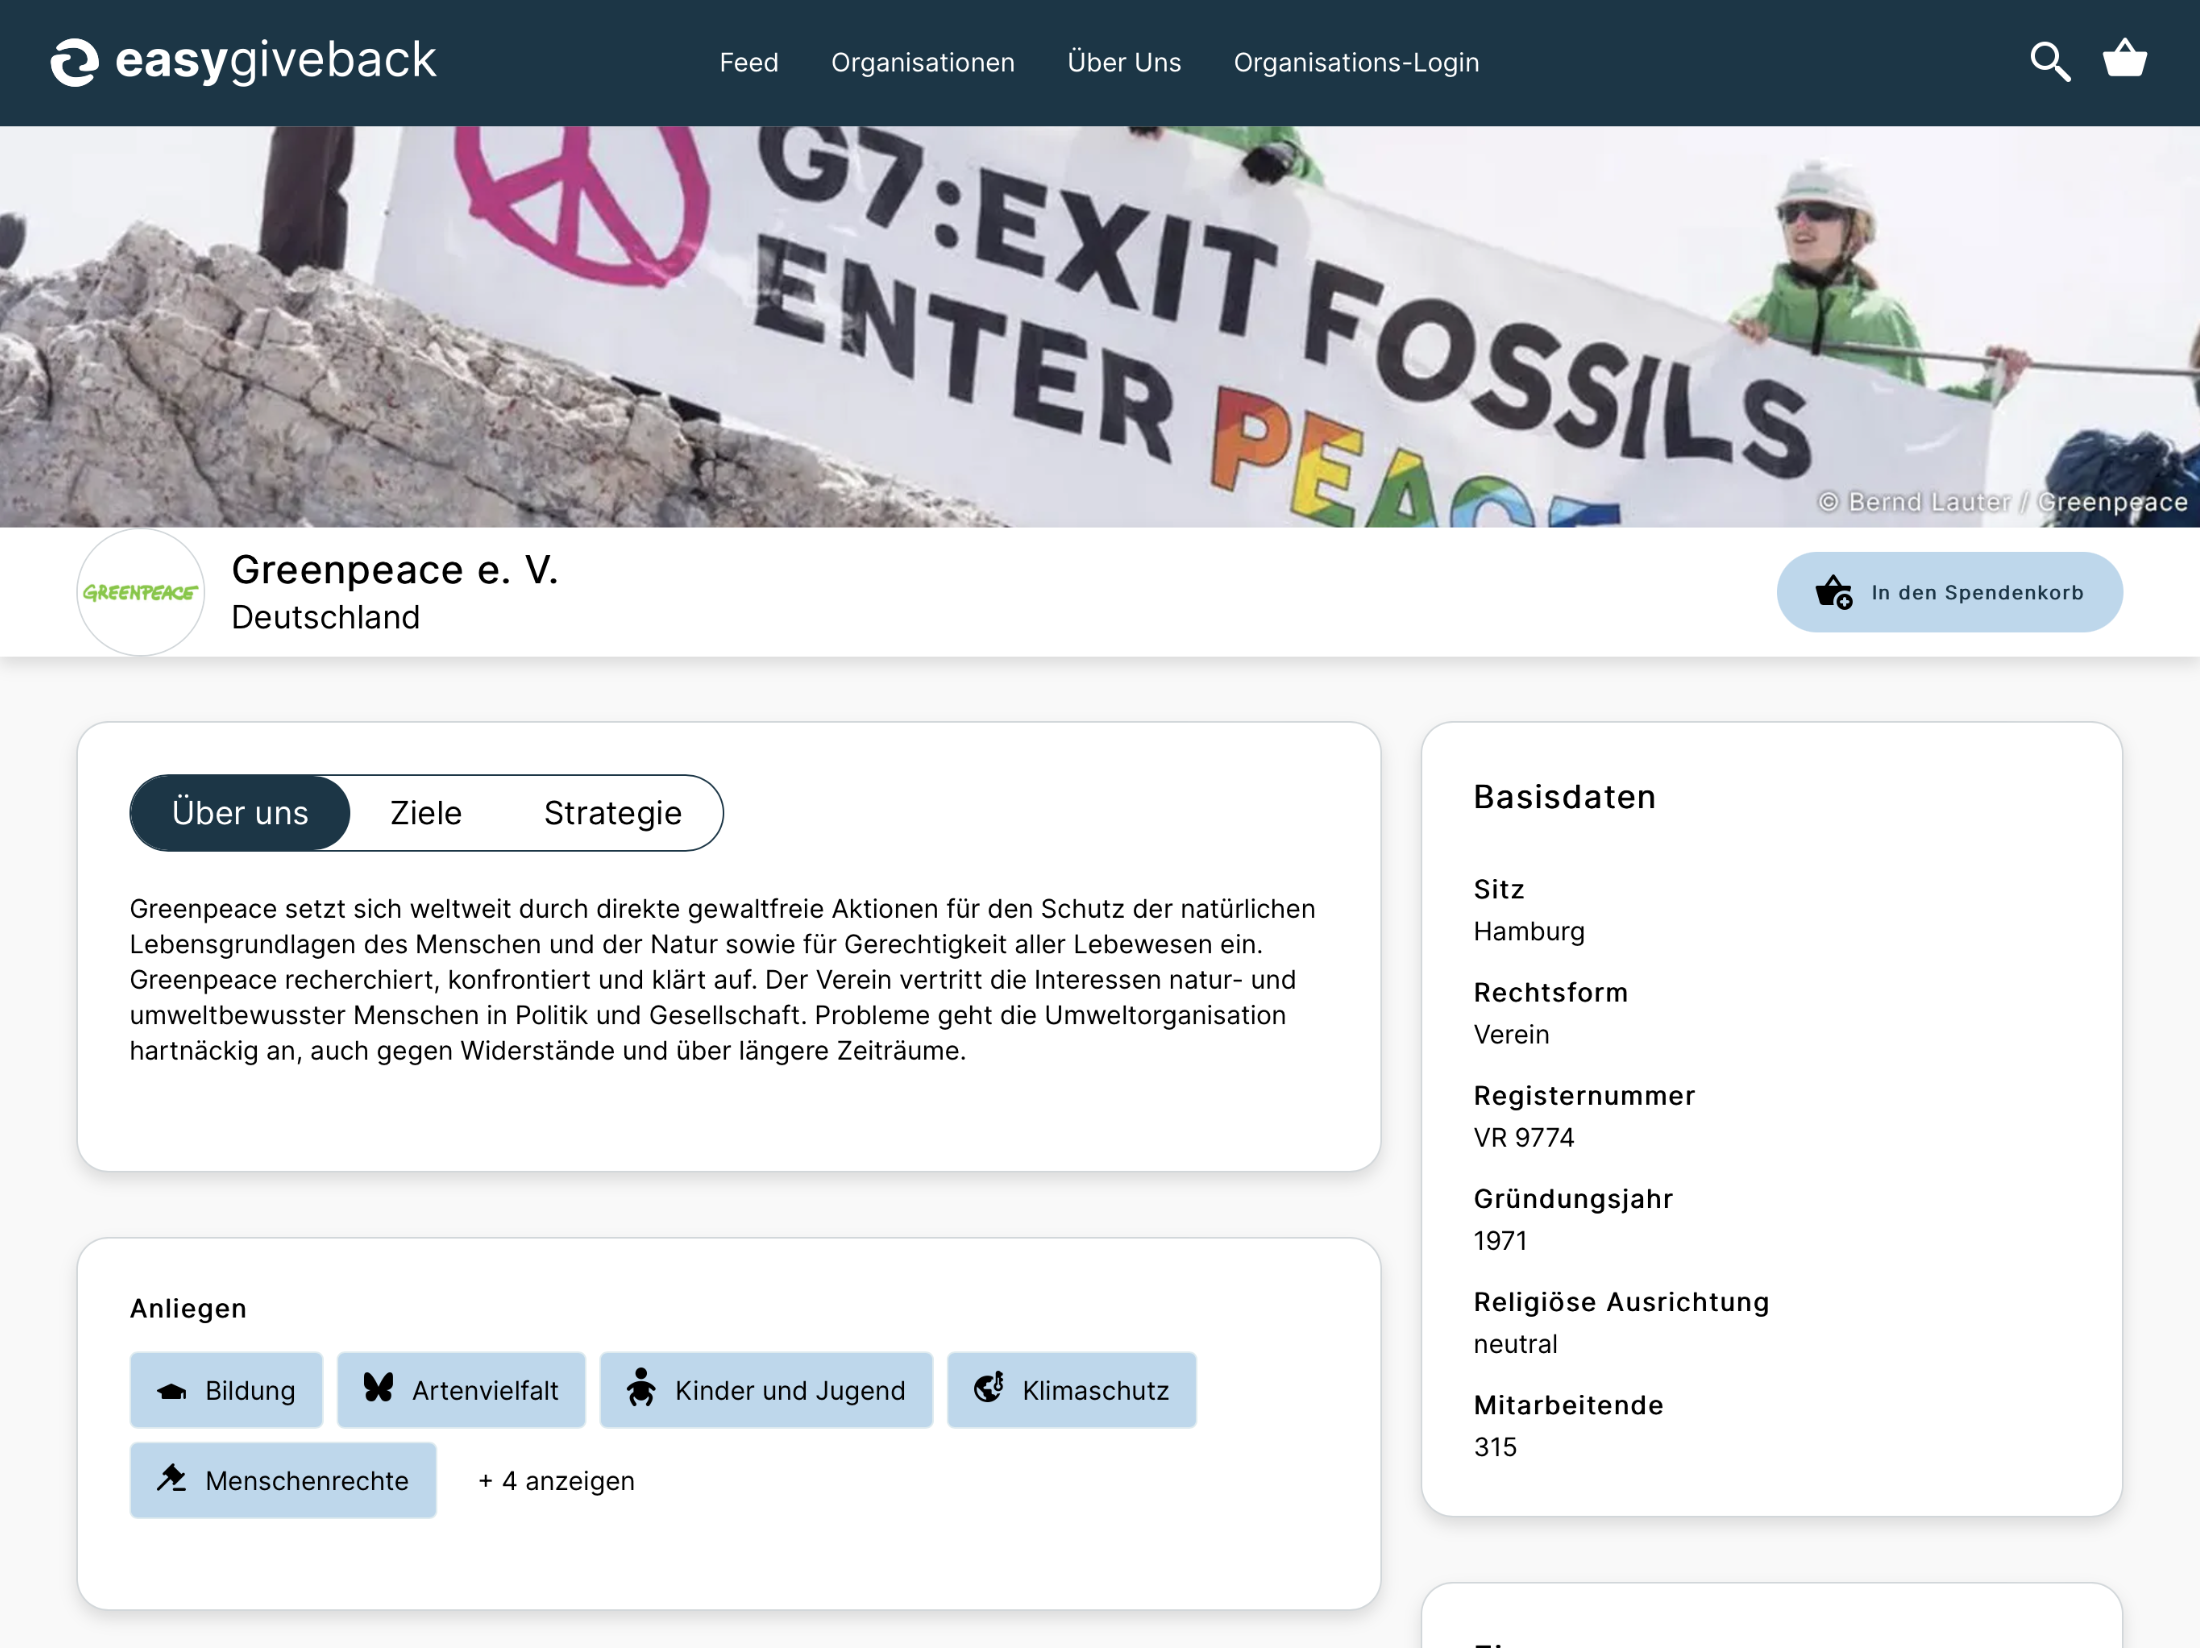Select the Über uns tab

[240, 813]
